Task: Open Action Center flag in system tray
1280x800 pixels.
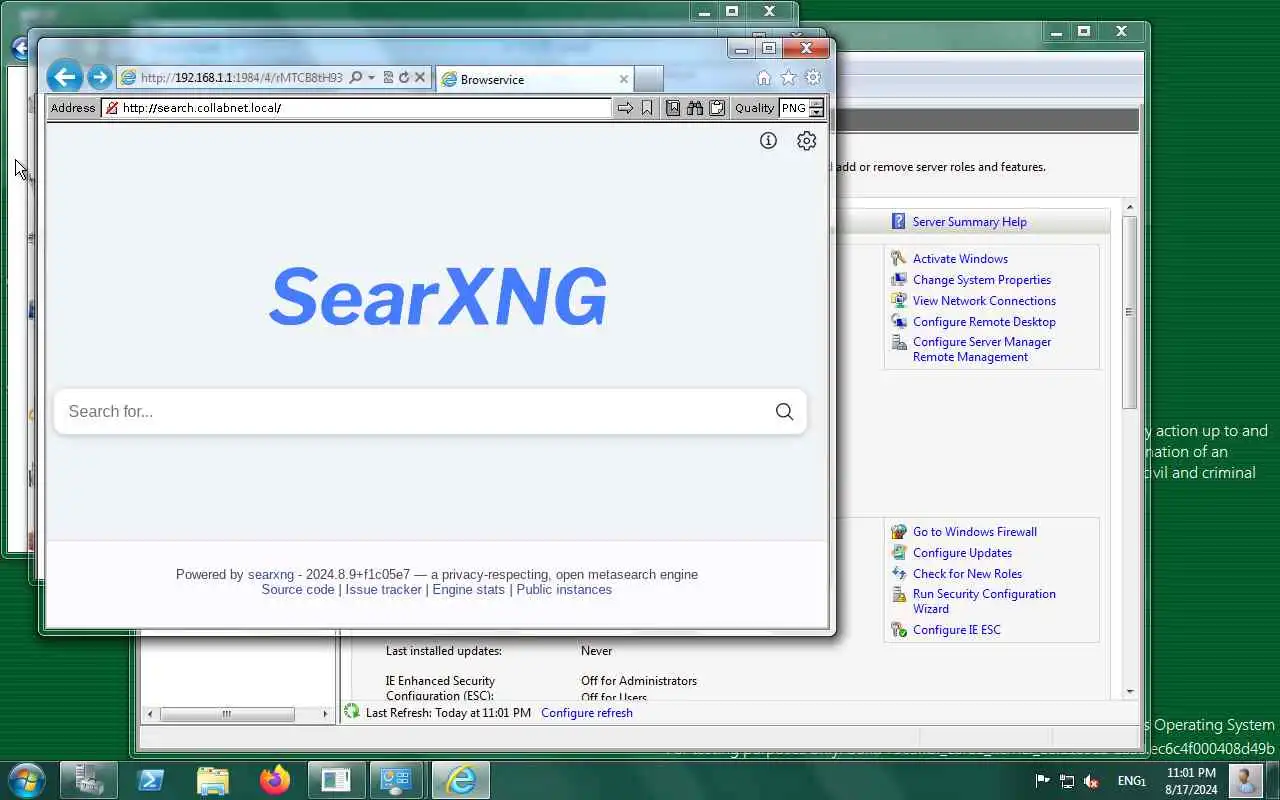Action: click(x=1042, y=781)
